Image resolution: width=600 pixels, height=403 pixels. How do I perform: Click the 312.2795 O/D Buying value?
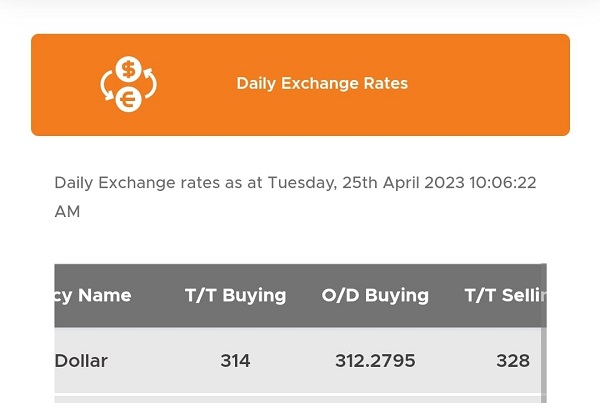tap(375, 361)
